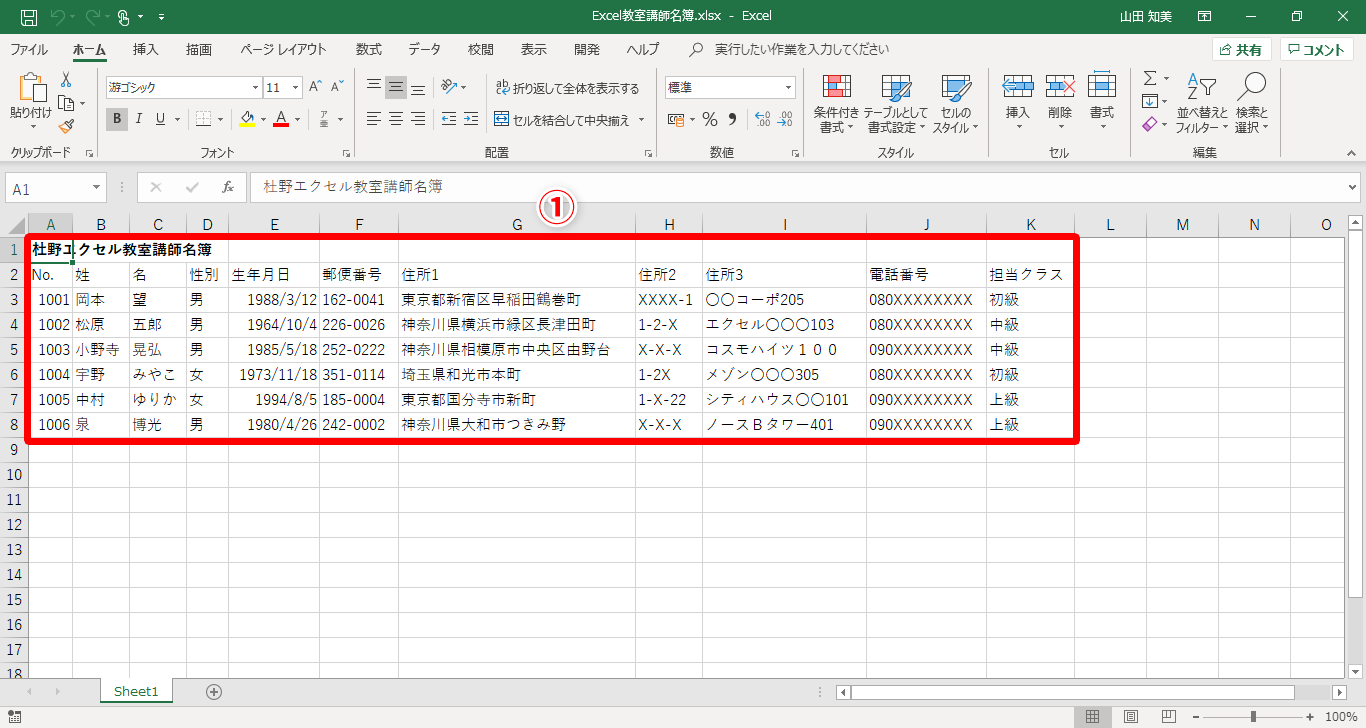The width and height of the screenshot is (1366, 728).
Task: Open the font name dropdown (游ゴシック)
Action: coord(254,87)
